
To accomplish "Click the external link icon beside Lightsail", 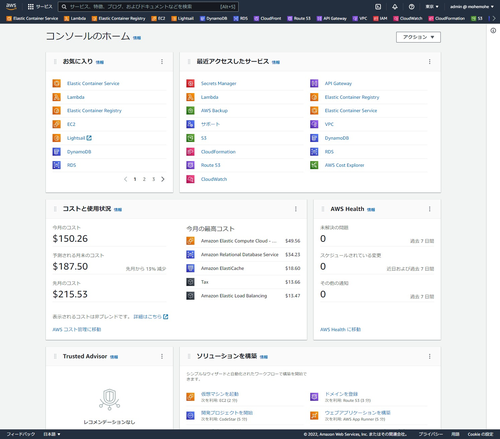I will [89, 138].
